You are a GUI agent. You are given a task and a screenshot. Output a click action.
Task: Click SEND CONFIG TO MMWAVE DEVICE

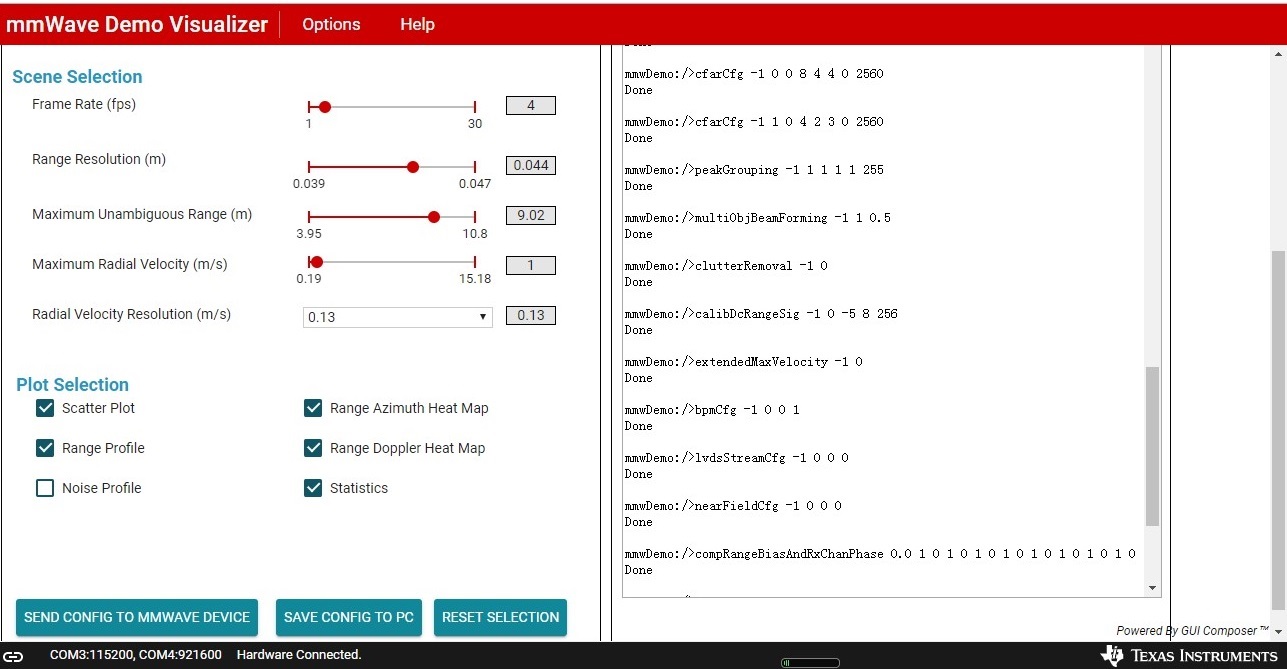tap(137, 617)
